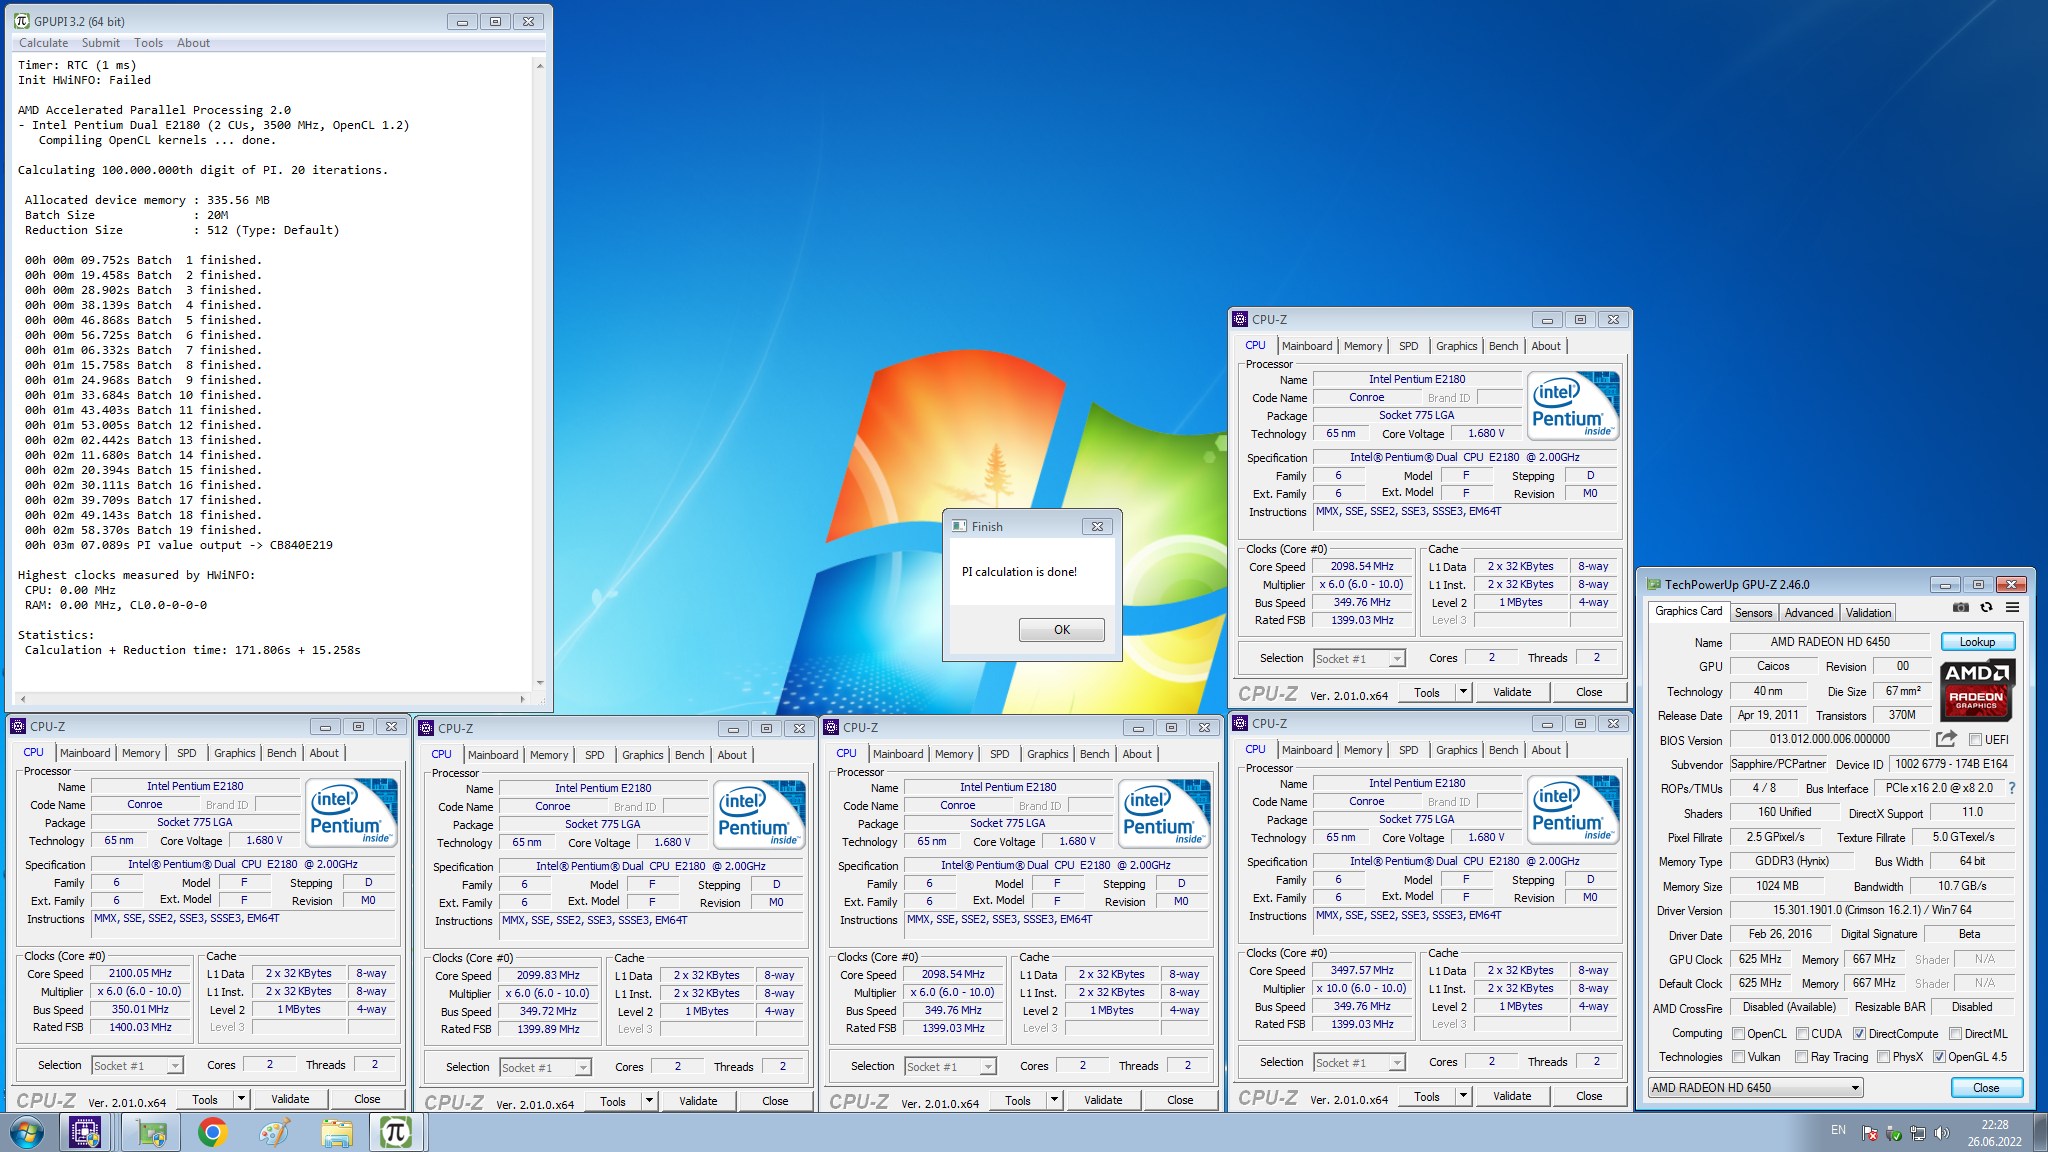The height and width of the screenshot is (1152, 2048).
Task: Click the CPU-Z taskbar icon
Action: click(x=86, y=1133)
